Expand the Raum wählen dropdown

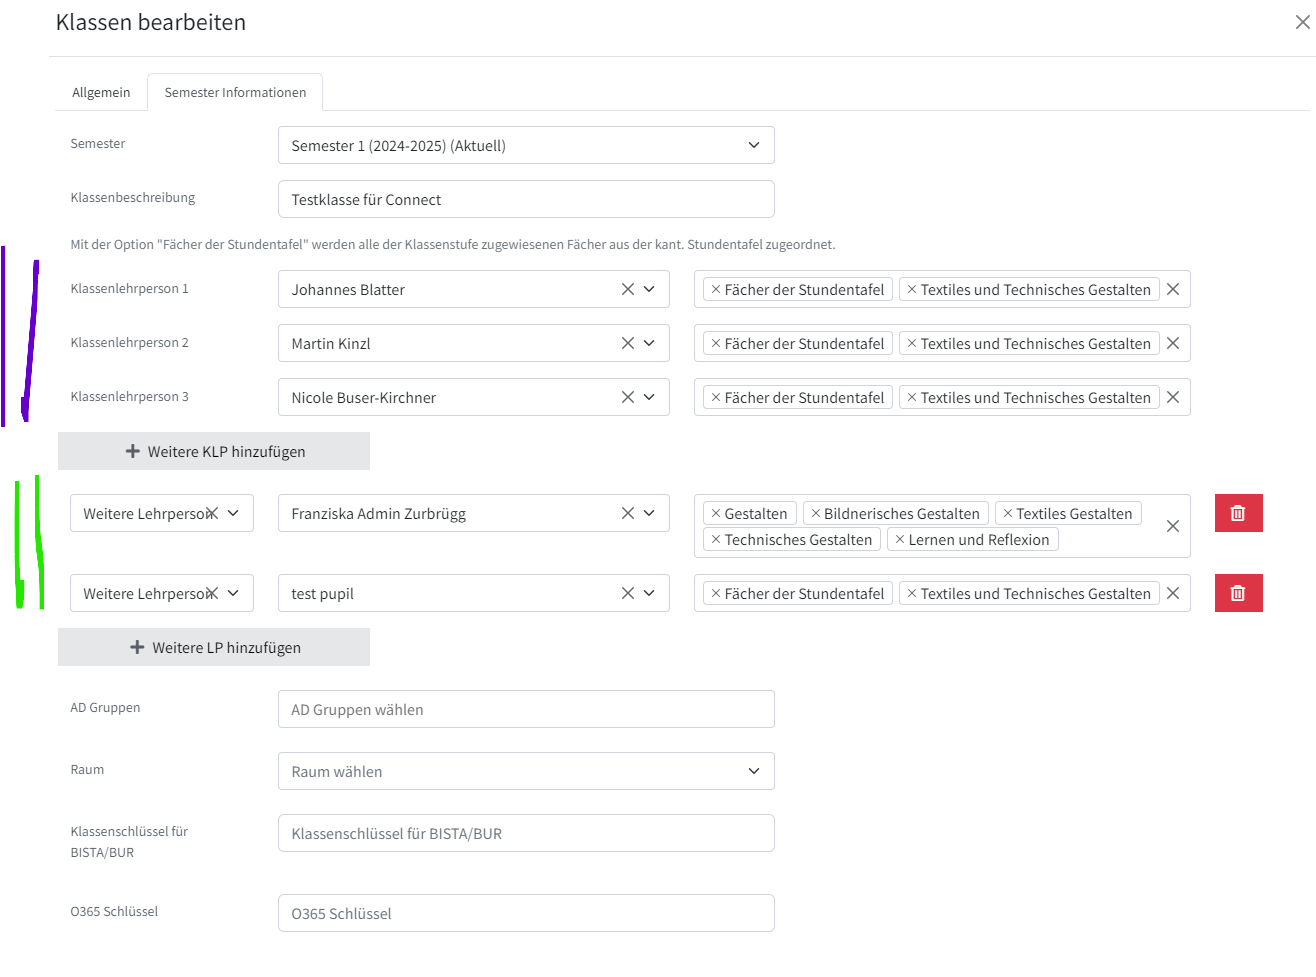(x=526, y=771)
